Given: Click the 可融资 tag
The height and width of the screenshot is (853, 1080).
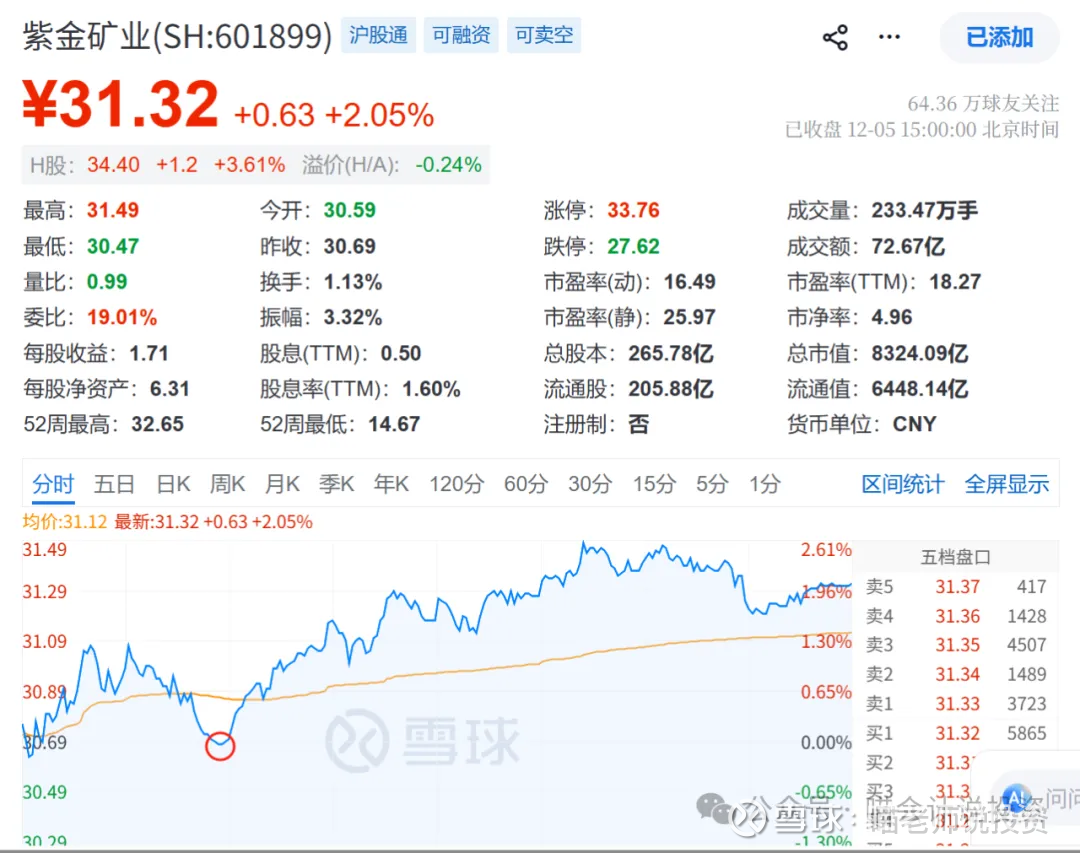Looking at the screenshot, I should (x=461, y=36).
